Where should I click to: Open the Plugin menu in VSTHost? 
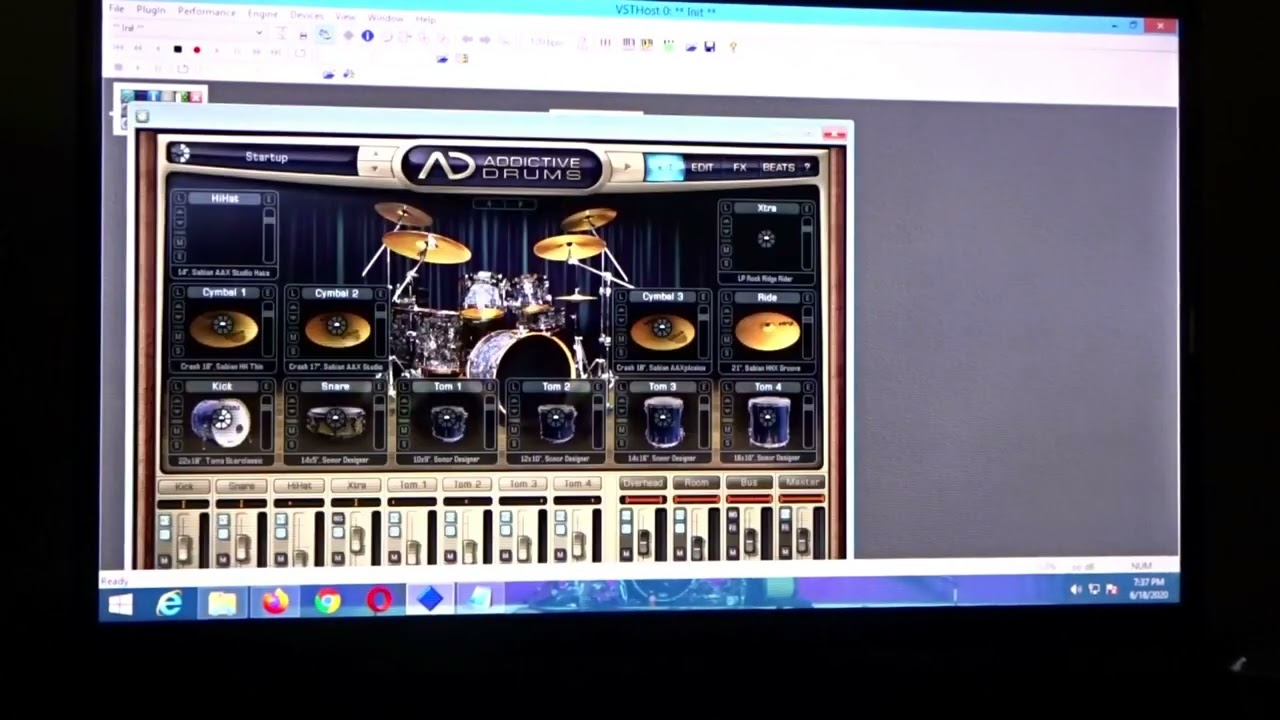[x=151, y=10]
